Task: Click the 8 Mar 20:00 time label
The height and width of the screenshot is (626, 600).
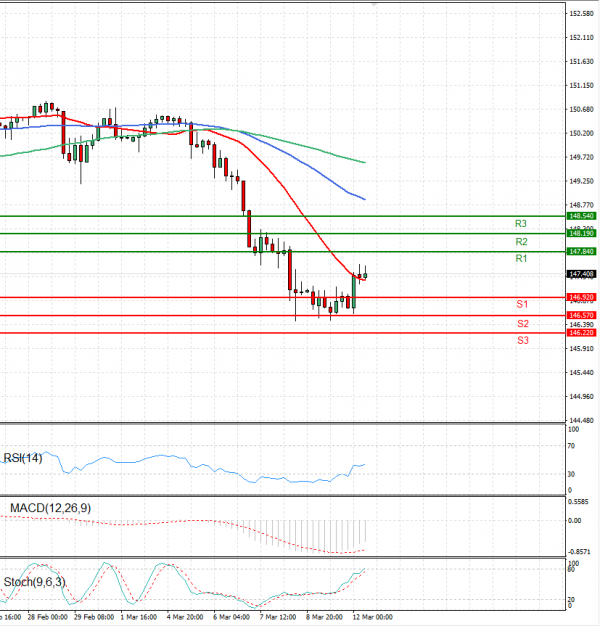Action: point(324,617)
